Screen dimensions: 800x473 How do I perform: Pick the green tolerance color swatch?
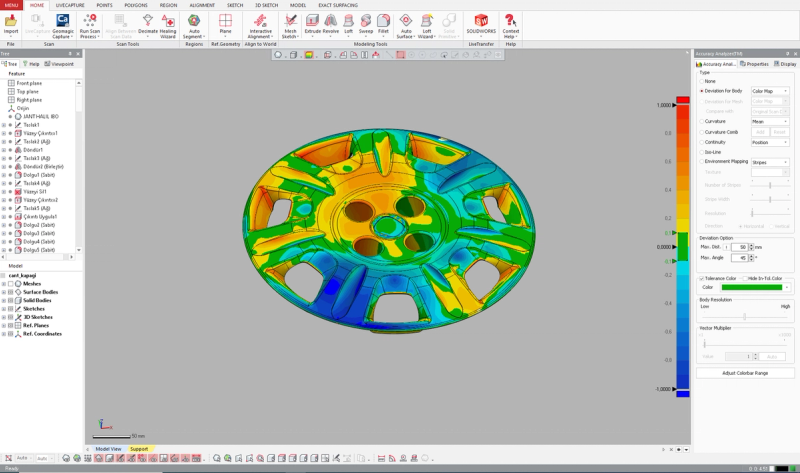[x=752, y=287]
